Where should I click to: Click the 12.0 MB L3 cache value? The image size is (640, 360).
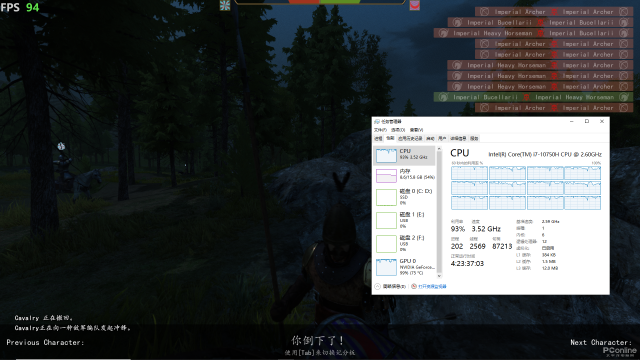(549, 268)
